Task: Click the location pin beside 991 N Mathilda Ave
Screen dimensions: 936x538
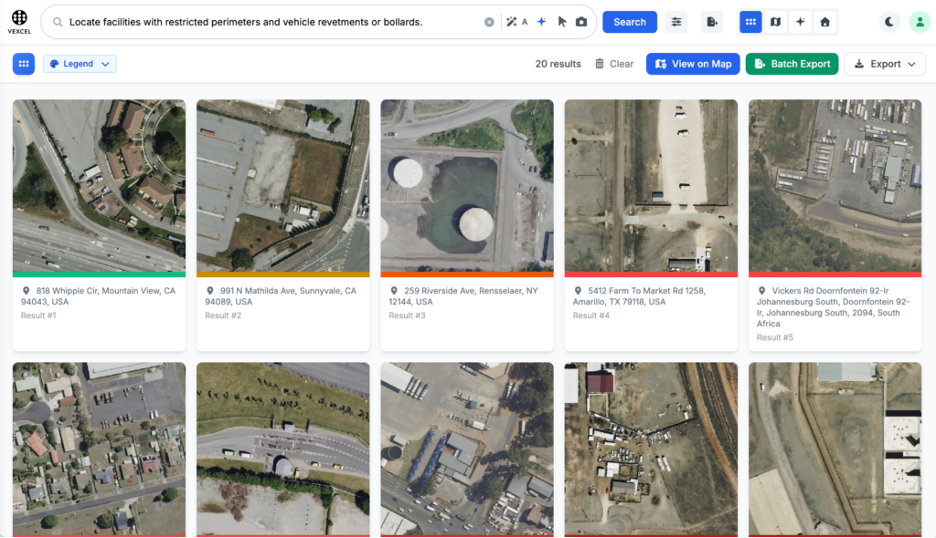Action: (210, 291)
